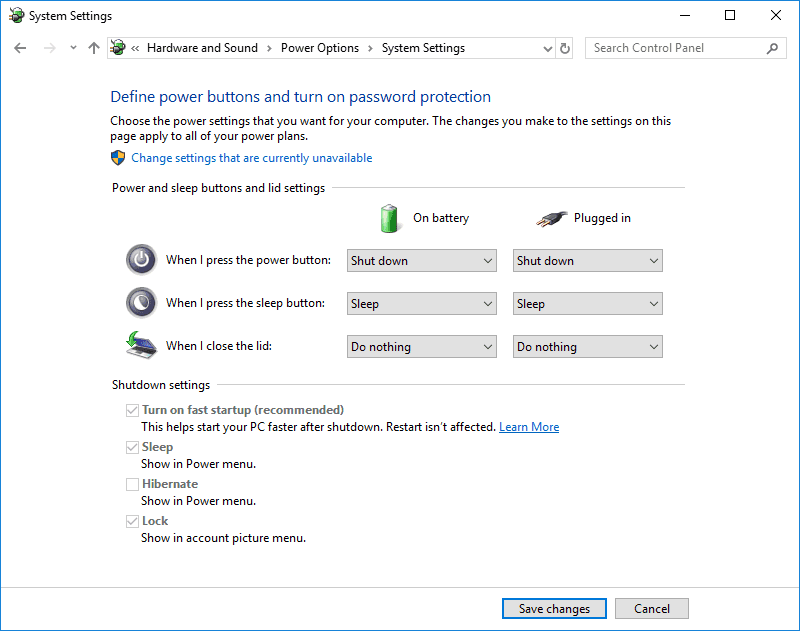Viewport: 800px width, 631px height.
Task: Go to Power Options breadcrumb
Action: point(319,48)
